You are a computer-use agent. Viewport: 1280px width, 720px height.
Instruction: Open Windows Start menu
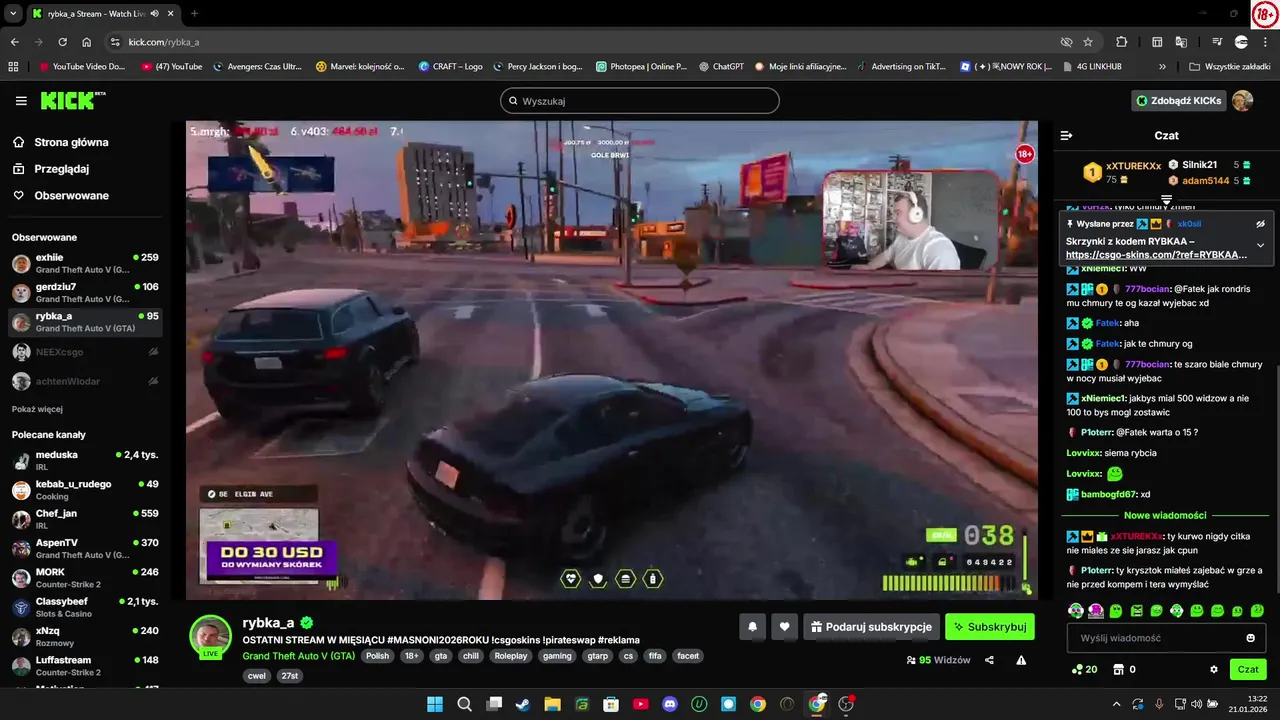click(435, 704)
